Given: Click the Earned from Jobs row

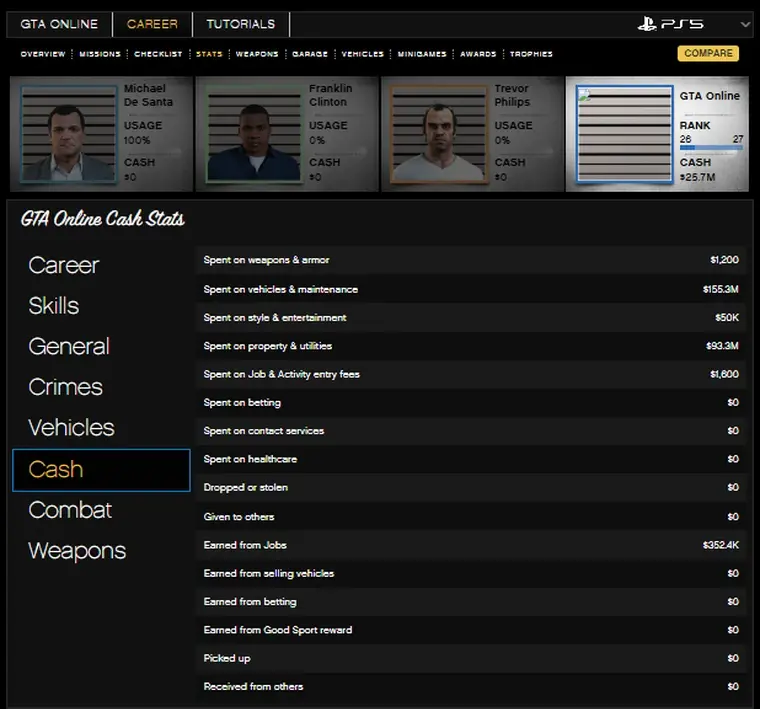Looking at the screenshot, I should tap(470, 545).
